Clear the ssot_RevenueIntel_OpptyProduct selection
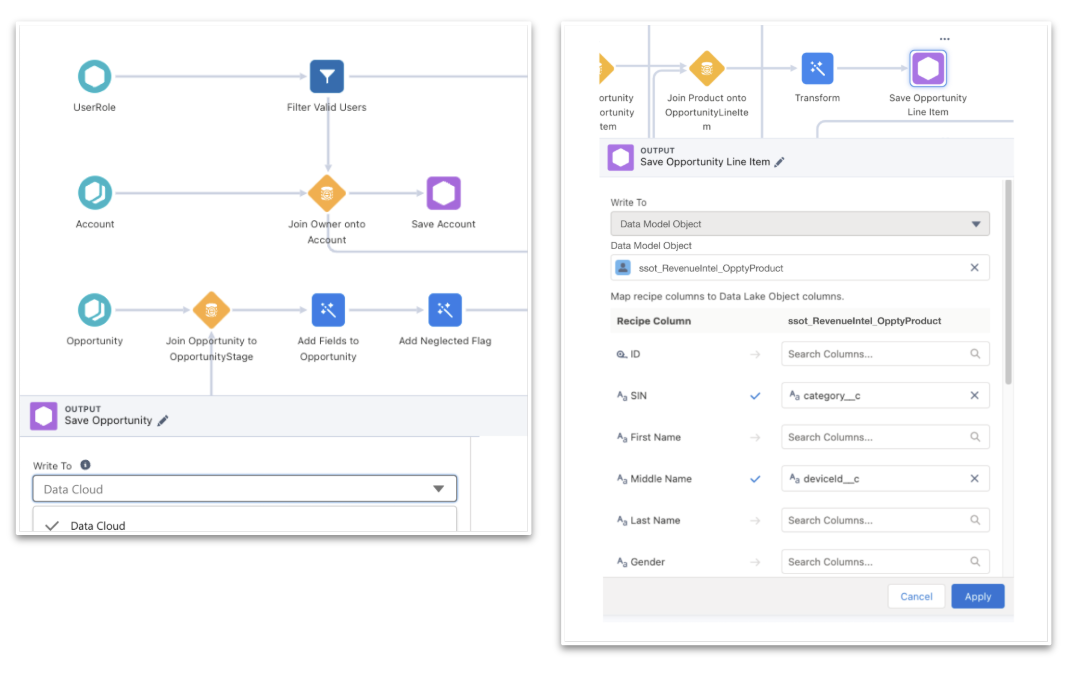Image resolution: width=1070 pixels, height=674 pixels. tap(974, 268)
